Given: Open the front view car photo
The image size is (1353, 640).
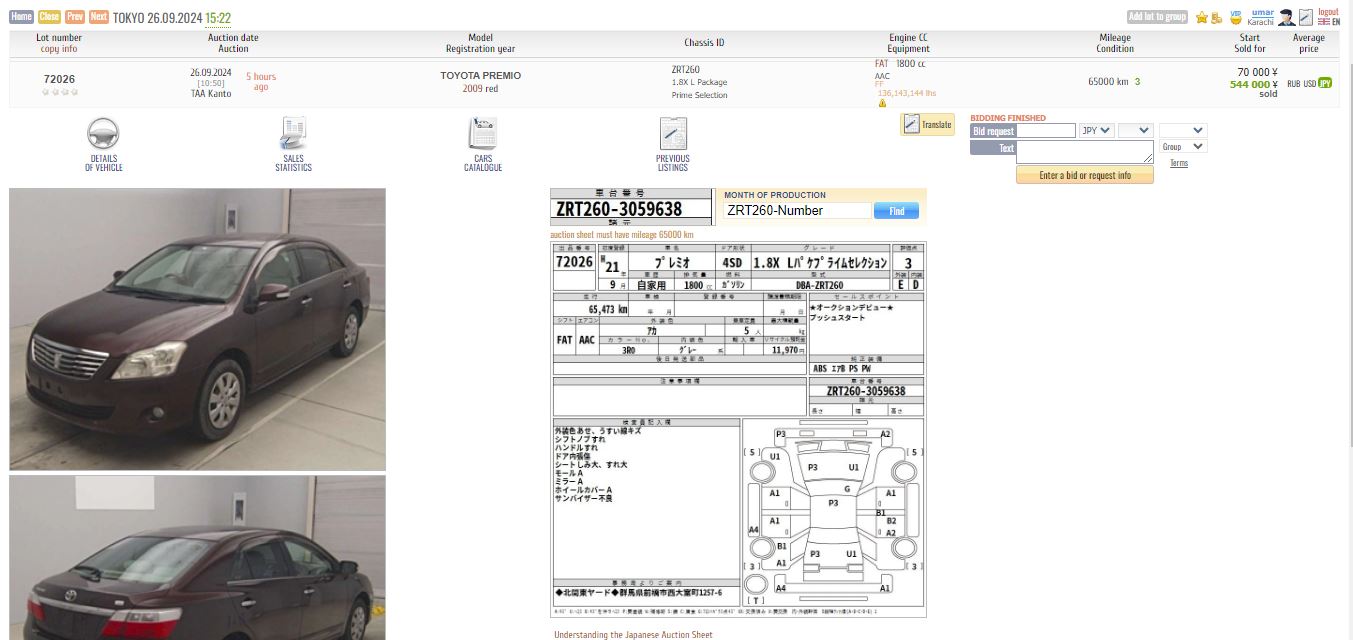Looking at the screenshot, I should tap(197, 329).
